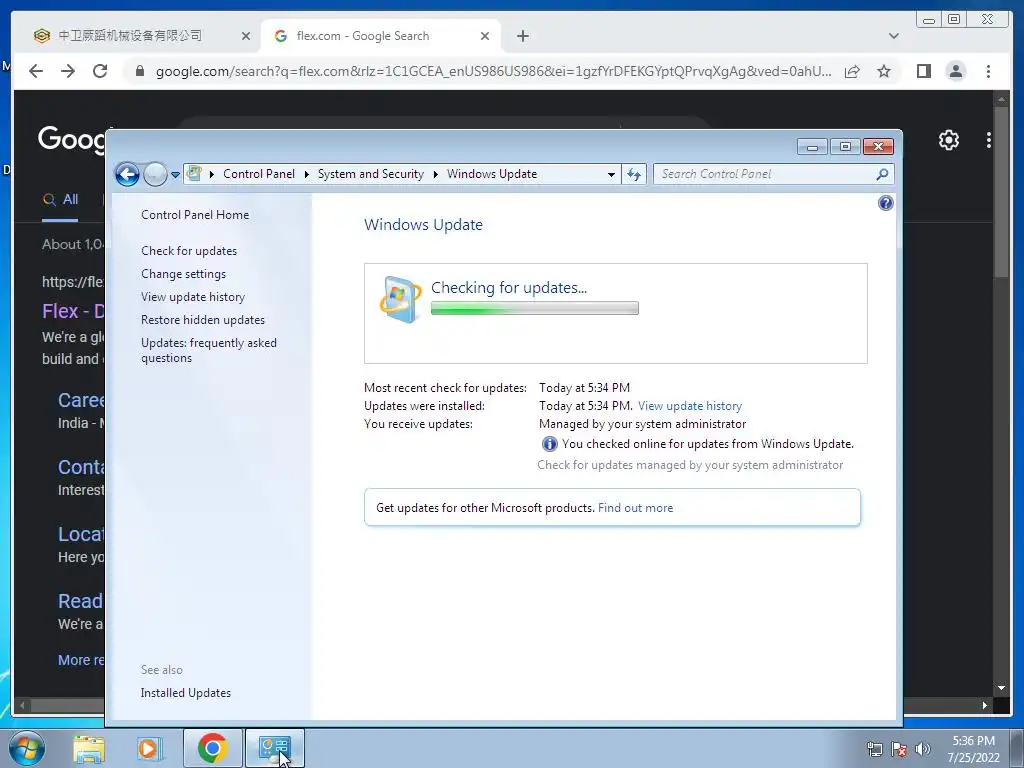Open Windows Update help icon
Viewport: 1024px width, 768px height.
click(886, 203)
